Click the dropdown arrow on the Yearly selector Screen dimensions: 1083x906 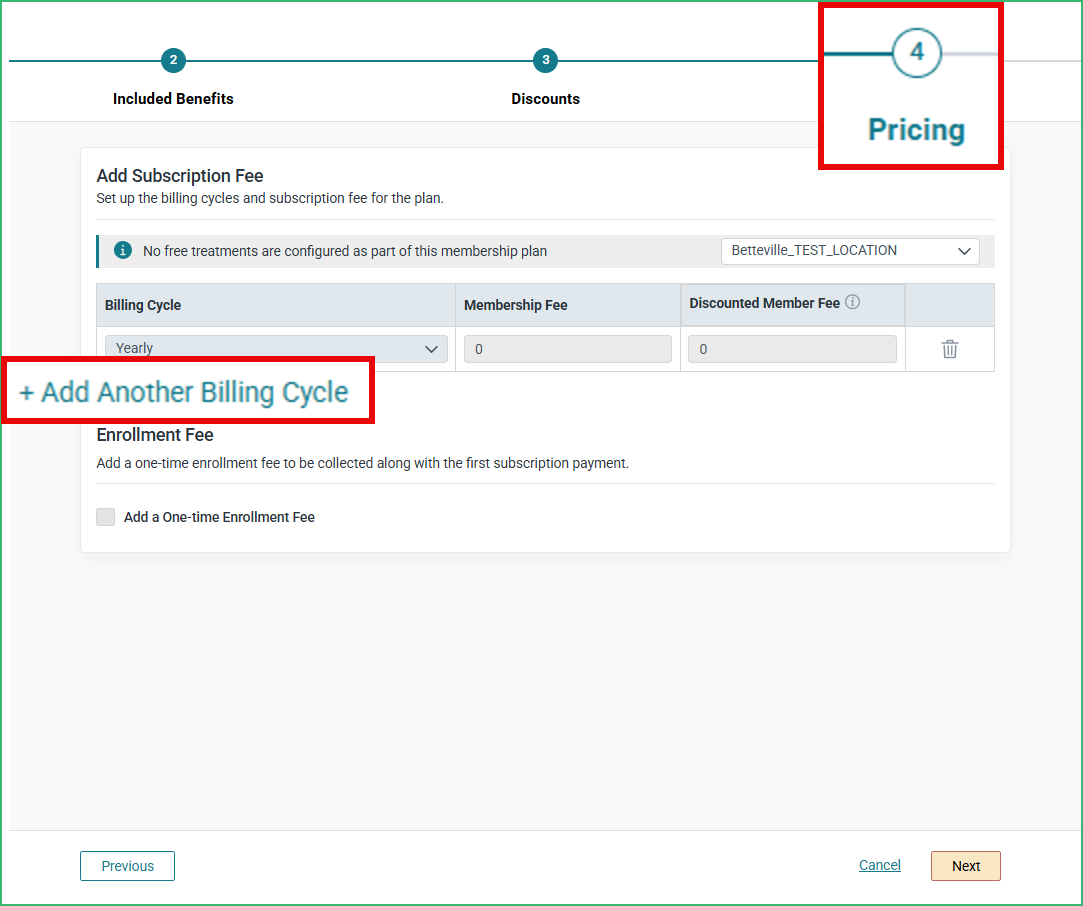click(431, 348)
